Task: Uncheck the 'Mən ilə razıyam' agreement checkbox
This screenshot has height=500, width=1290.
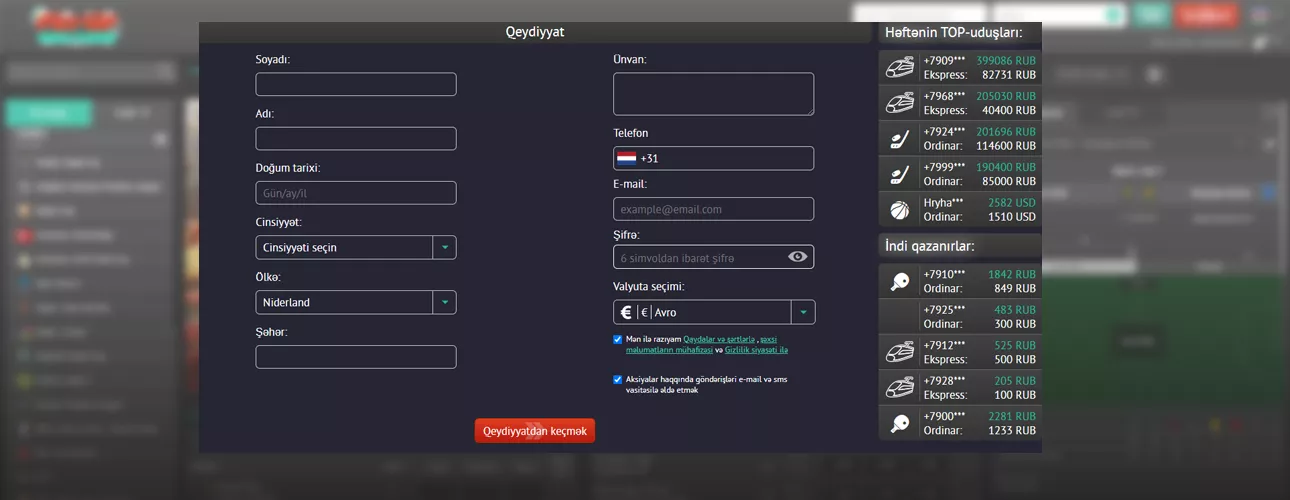Action: (x=618, y=339)
